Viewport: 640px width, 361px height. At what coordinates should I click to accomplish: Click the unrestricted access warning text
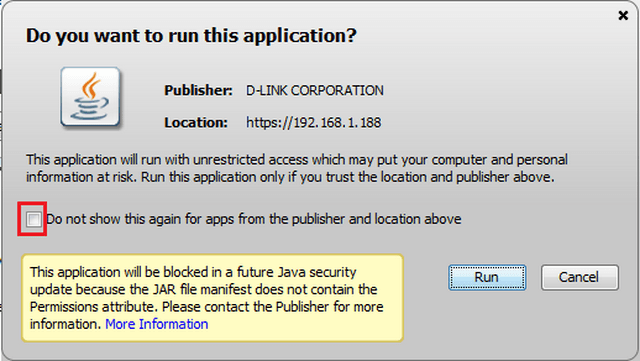pos(297,168)
